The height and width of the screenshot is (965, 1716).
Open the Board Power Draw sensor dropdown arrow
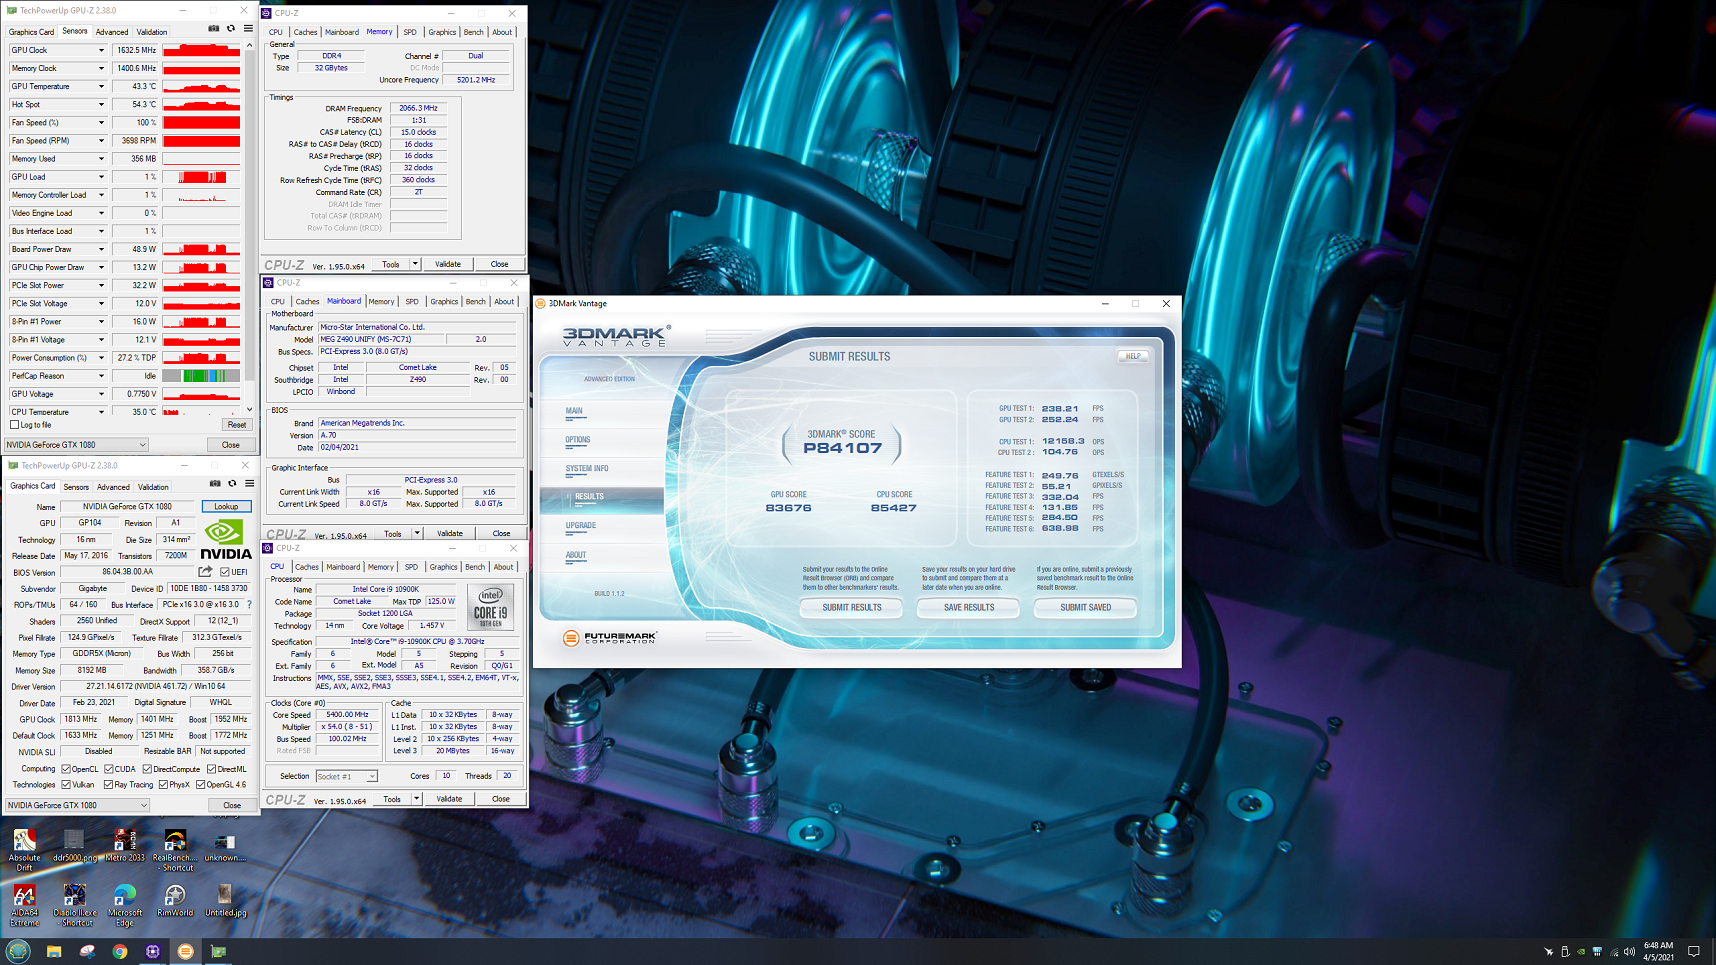[x=101, y=249]
